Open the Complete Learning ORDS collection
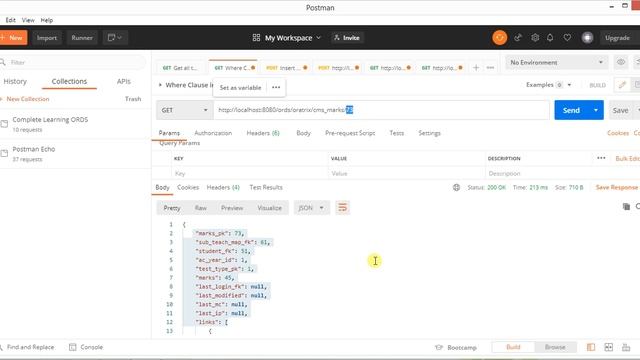Image resolution: width=640 pixels, height=360 pixels. tap(76, 124)
